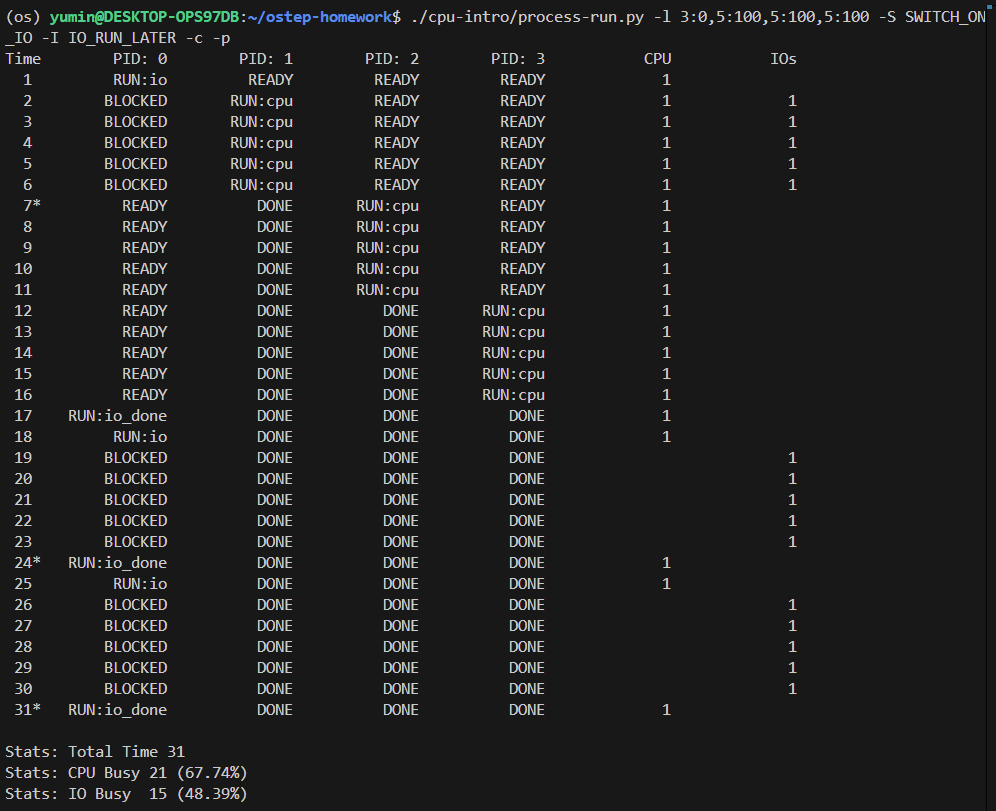Click the ./cpu-intro/process-run.py command text
This screenshot has width=996, height=811.
point(527,17)
